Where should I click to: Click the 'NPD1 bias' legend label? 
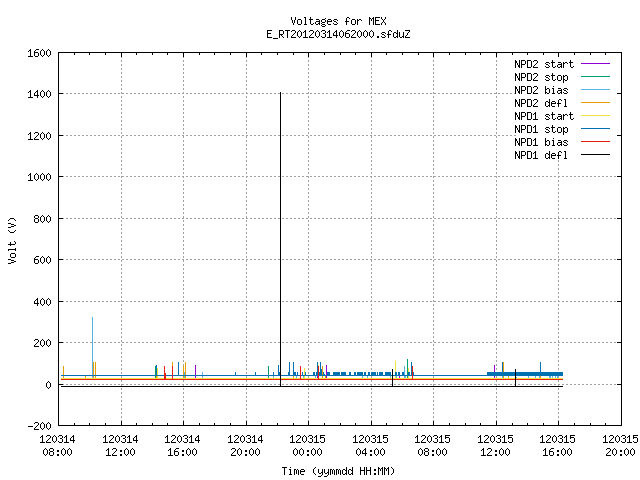(x=541, y=142)
